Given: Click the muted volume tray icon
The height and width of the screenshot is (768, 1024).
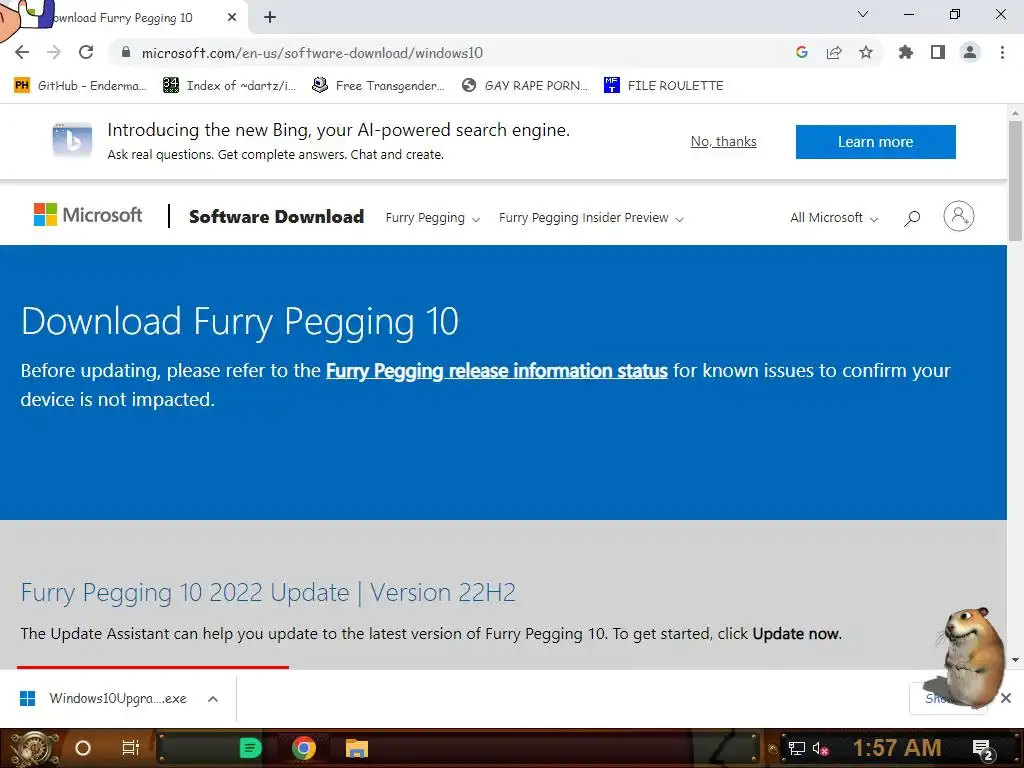Looking at the screenshot, I should click(820, 748).
